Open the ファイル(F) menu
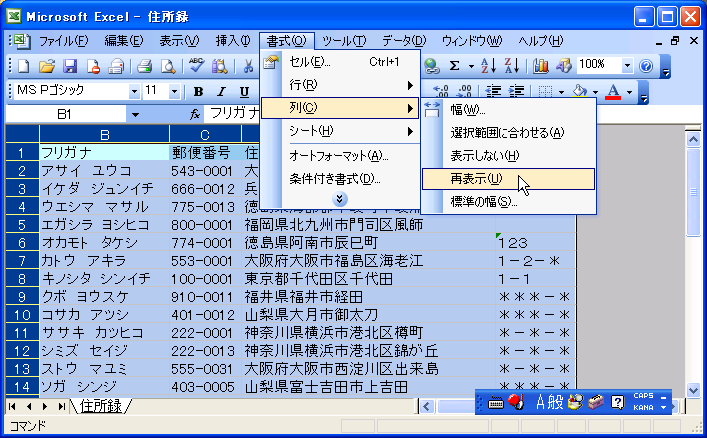 64,41
